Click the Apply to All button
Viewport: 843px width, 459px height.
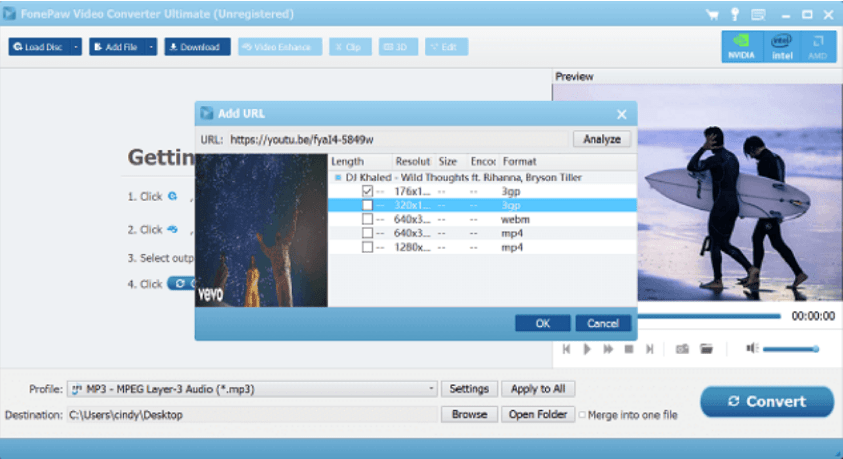(538, 389)
